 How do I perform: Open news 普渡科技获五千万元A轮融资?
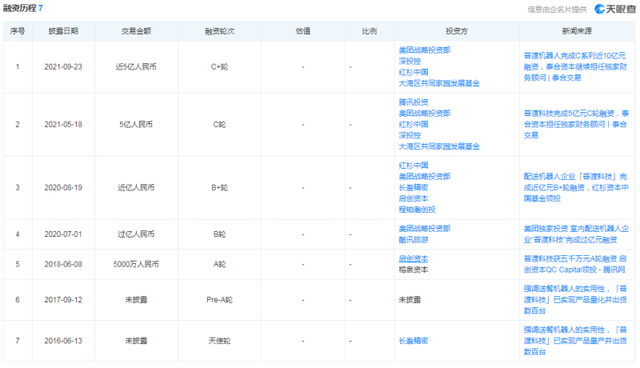pos(575,264)
